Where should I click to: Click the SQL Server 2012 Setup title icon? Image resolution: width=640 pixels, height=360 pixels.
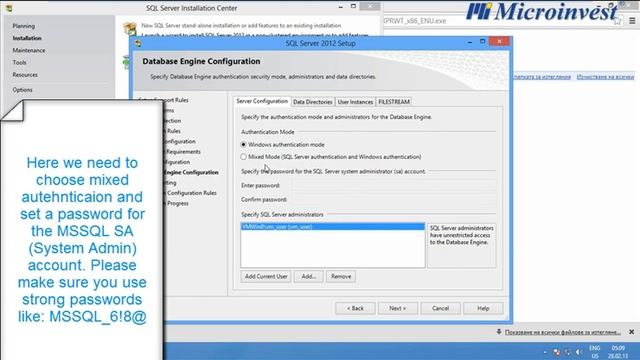[x=138, y=43]
